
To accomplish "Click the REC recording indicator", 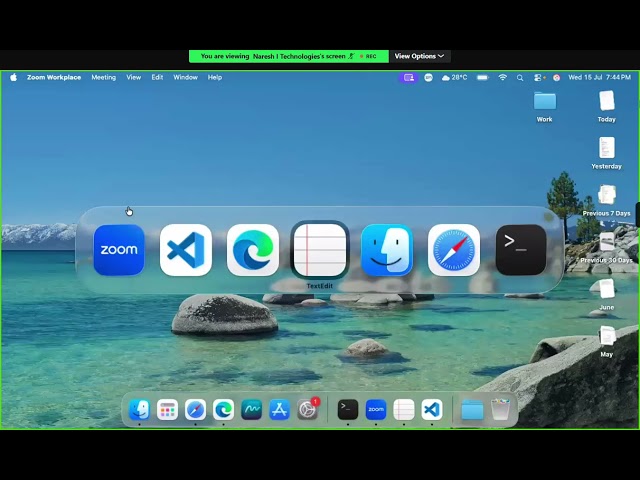I will pyautogui.click(x=368, y=56).
